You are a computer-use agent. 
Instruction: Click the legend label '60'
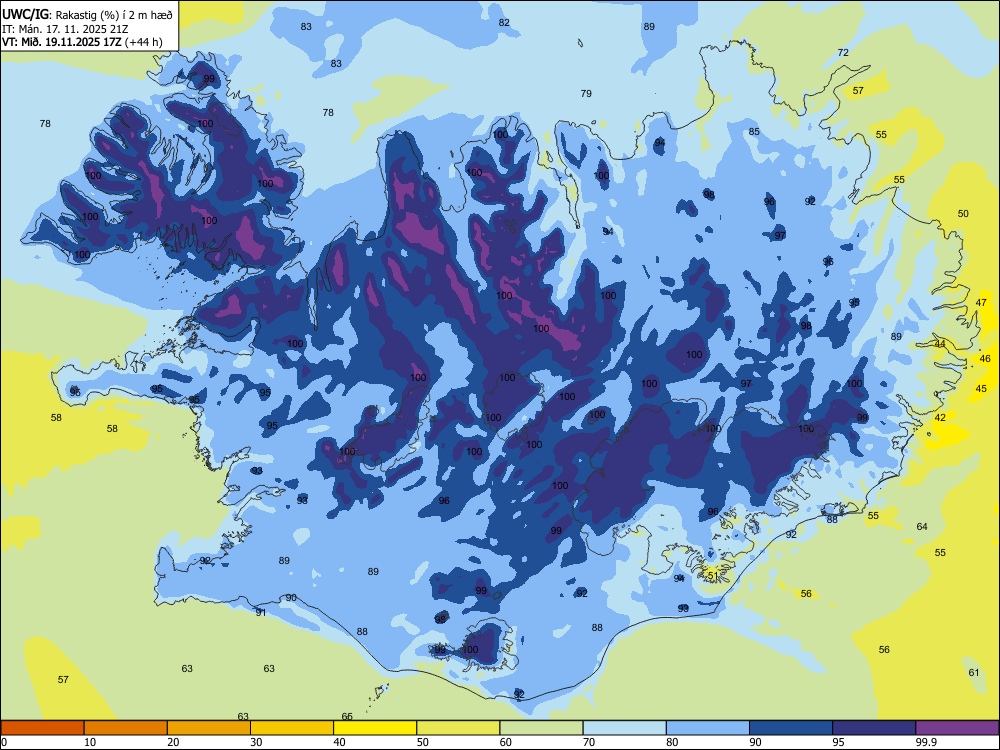point(506,742)
